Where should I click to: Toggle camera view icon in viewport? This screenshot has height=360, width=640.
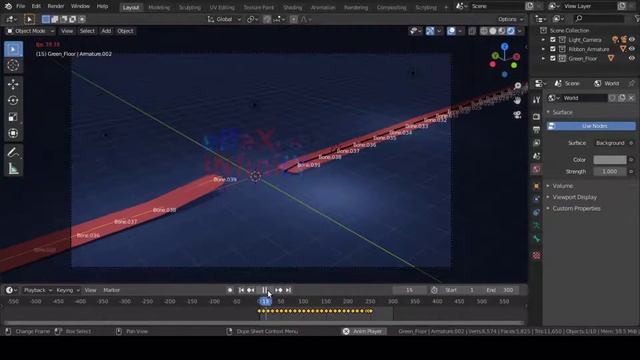pyautogui.click(x=518, y=115)
